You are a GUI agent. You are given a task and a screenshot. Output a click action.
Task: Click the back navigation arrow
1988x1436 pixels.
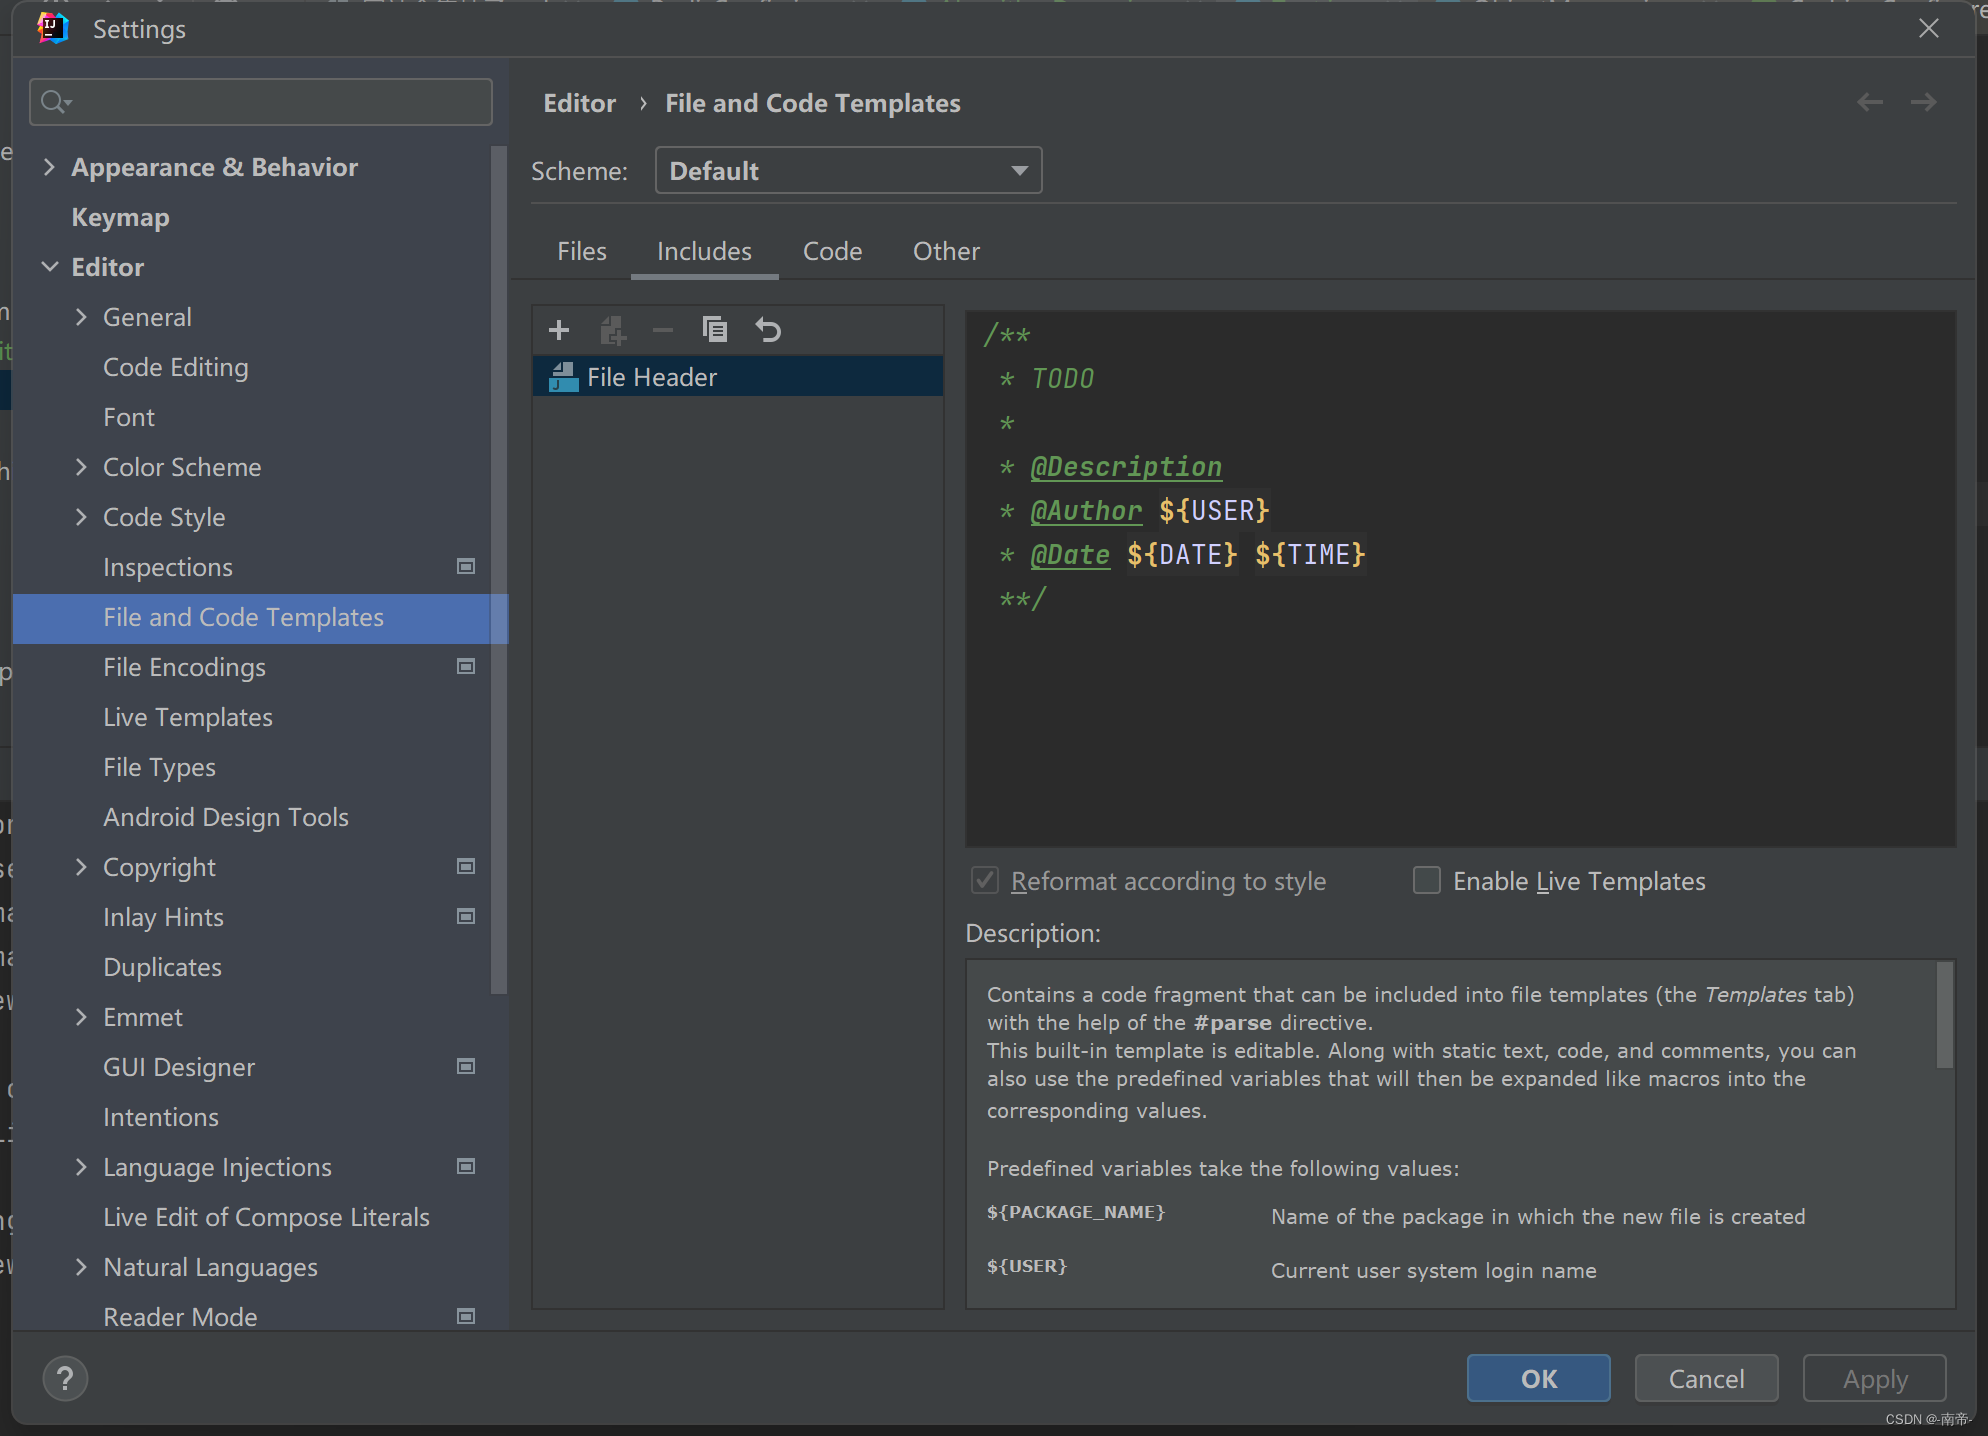tap(1870, 102)
